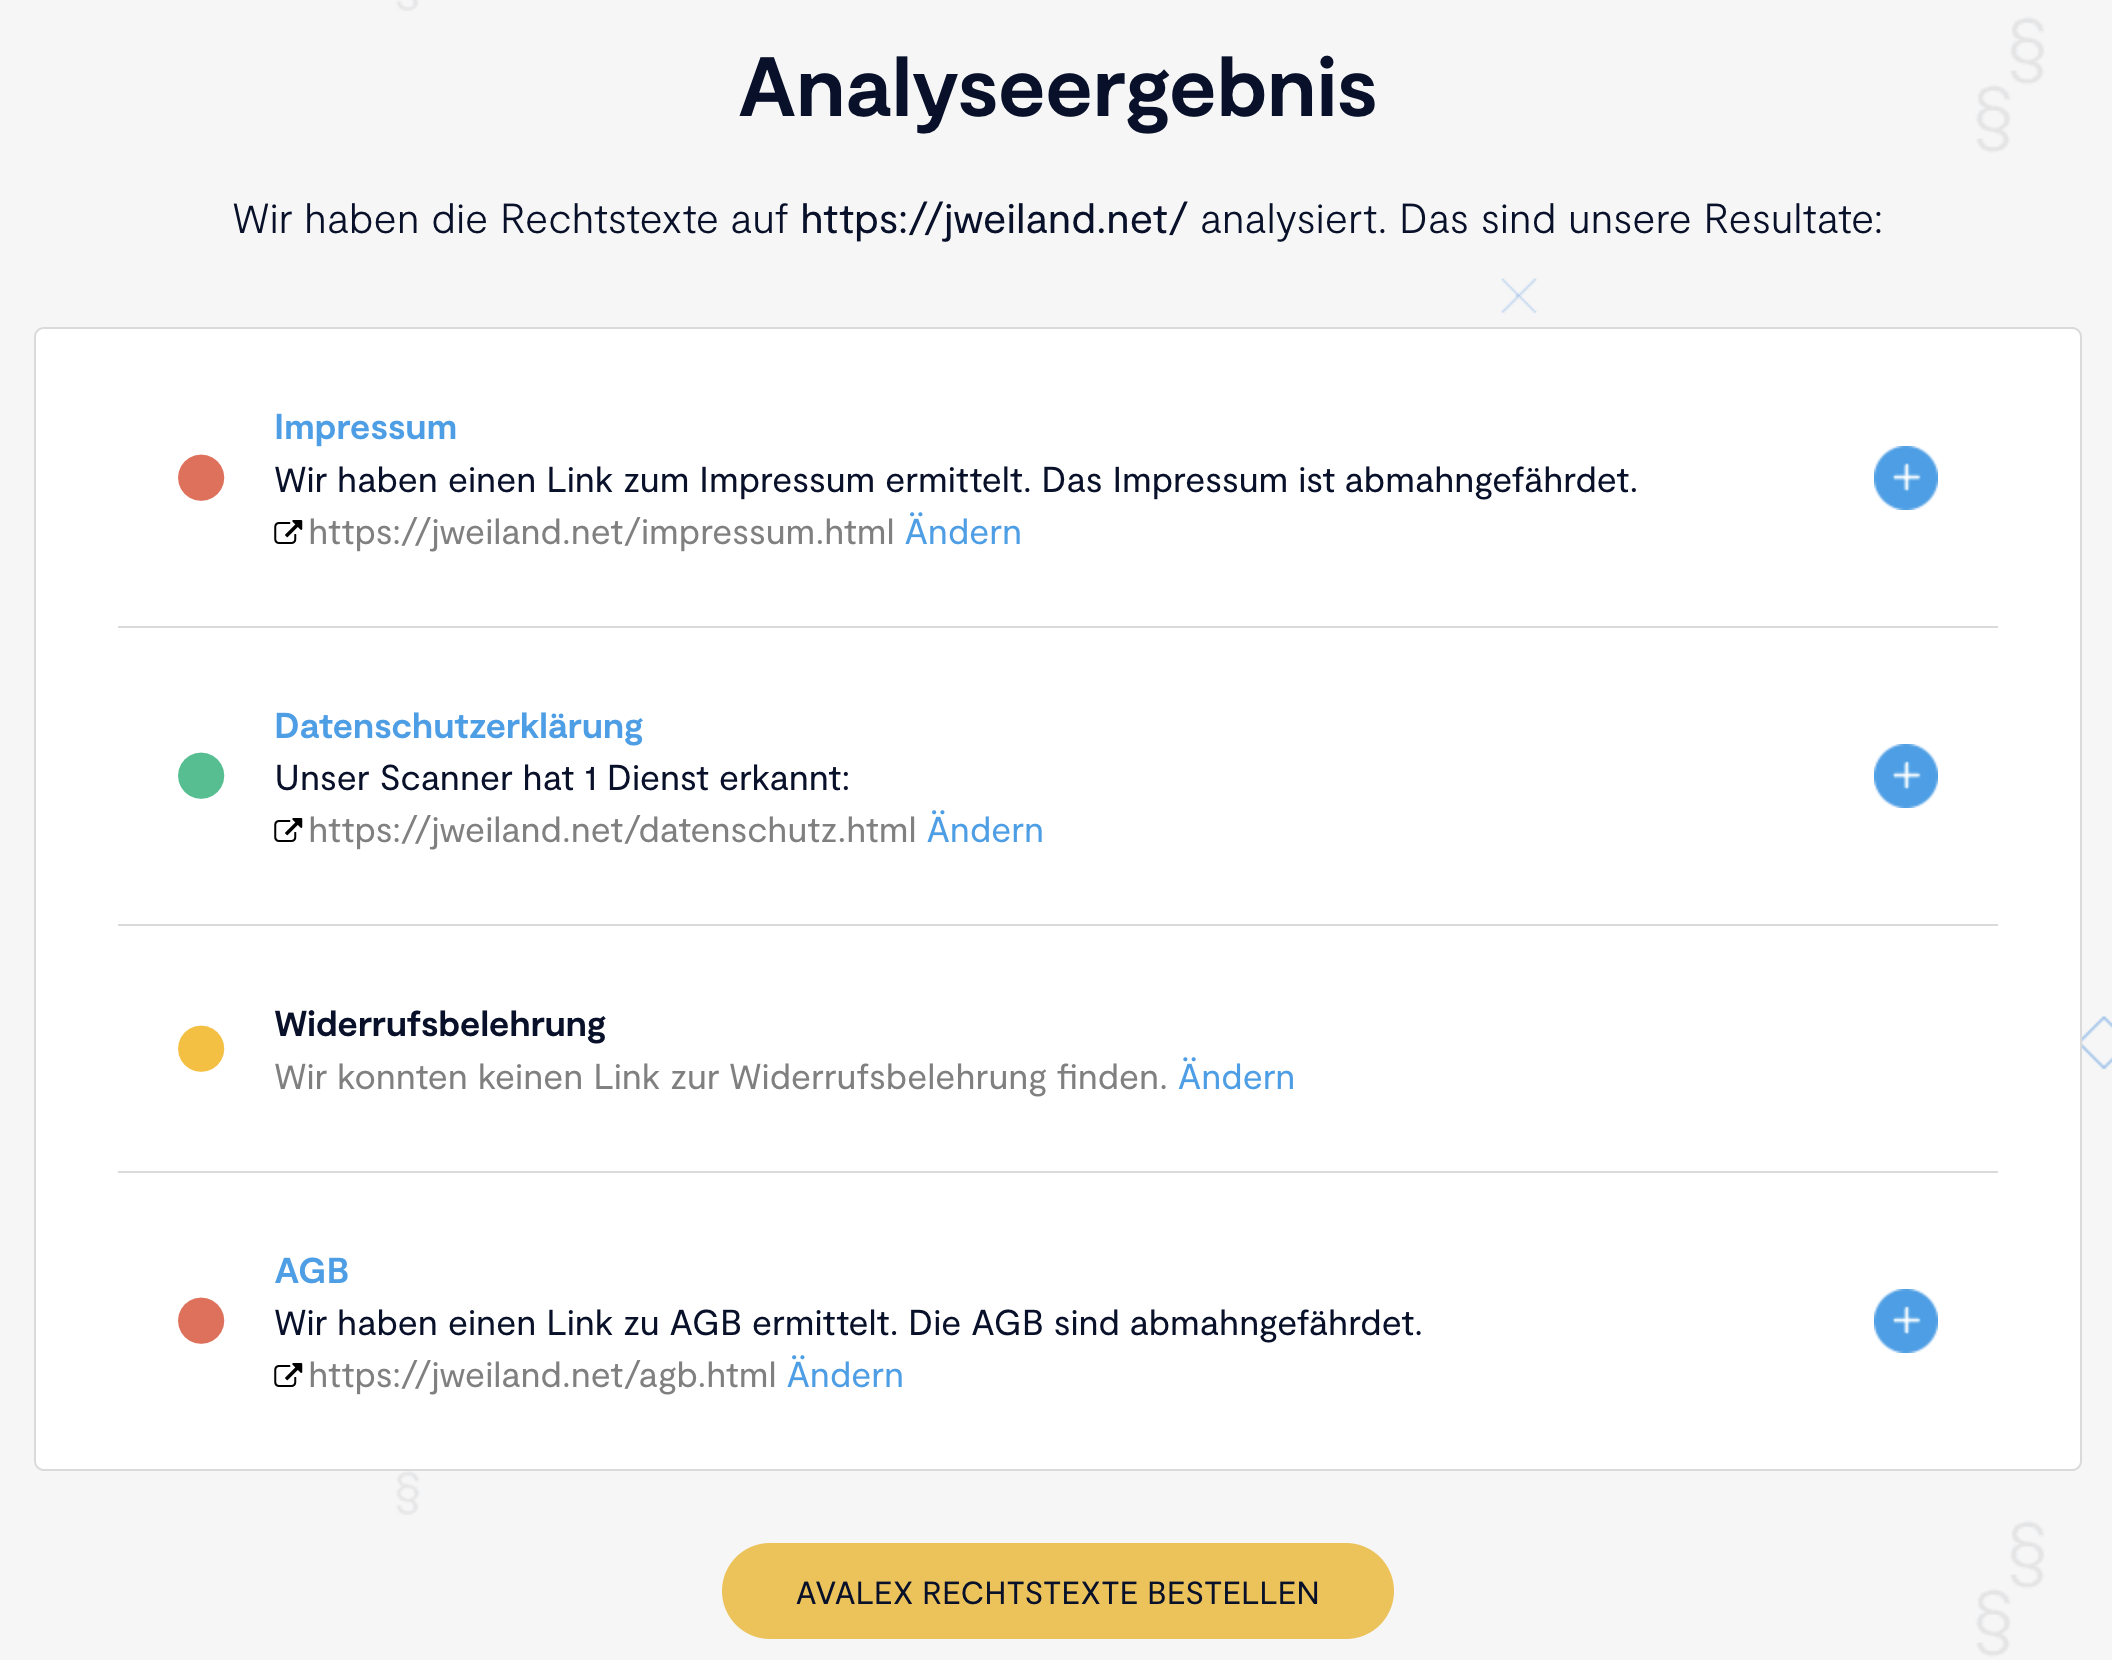Expand the Impressum result details
This screenshot has height=1660, width=2112.
(1905, 478)
